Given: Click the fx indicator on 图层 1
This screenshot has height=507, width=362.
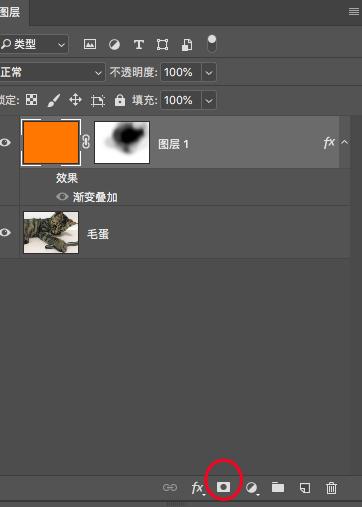Looking at the screenshot, I should (x=329, y=143).
